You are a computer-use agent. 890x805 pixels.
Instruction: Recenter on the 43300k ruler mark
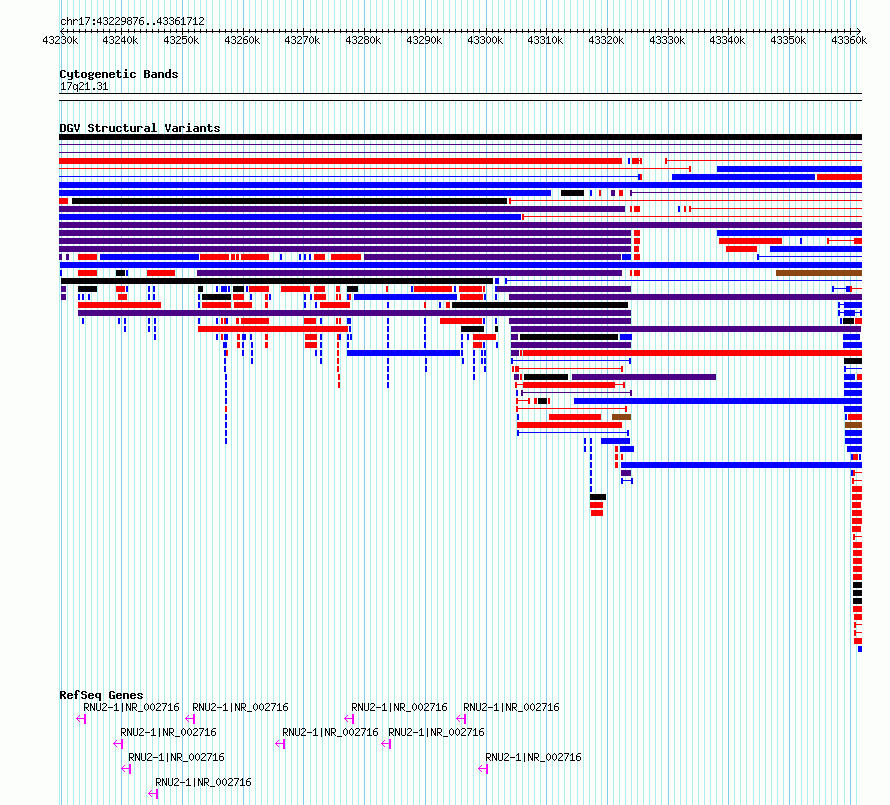click(485, 40)
